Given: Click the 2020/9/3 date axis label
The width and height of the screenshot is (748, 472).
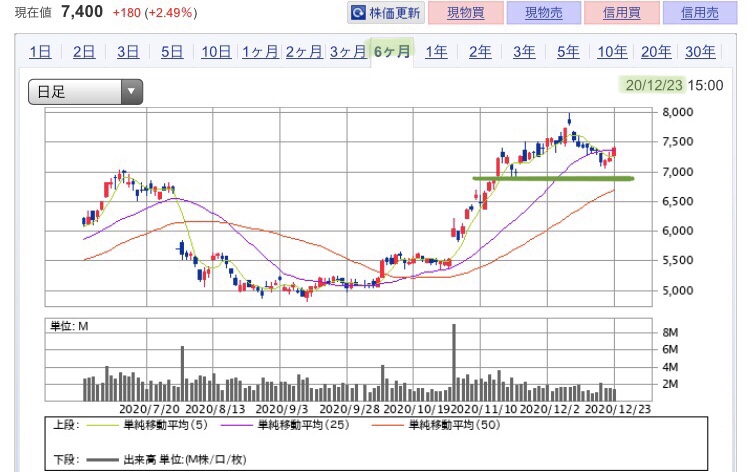Looking at the screenshot, I should 282,409.
